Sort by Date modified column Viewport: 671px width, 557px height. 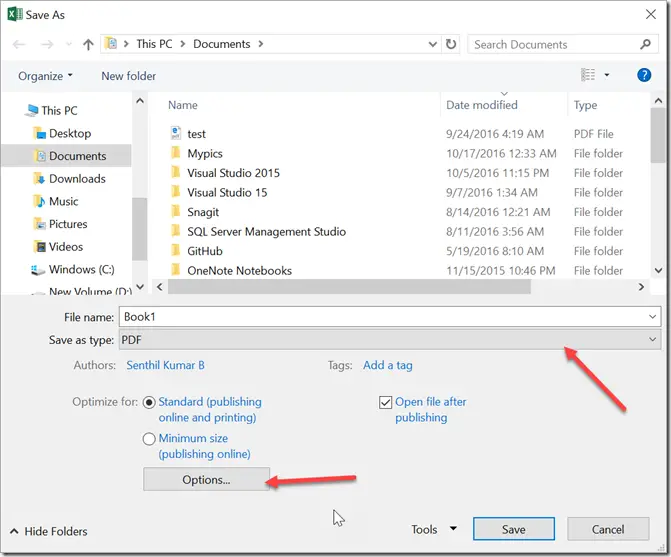tap(482, 105)
